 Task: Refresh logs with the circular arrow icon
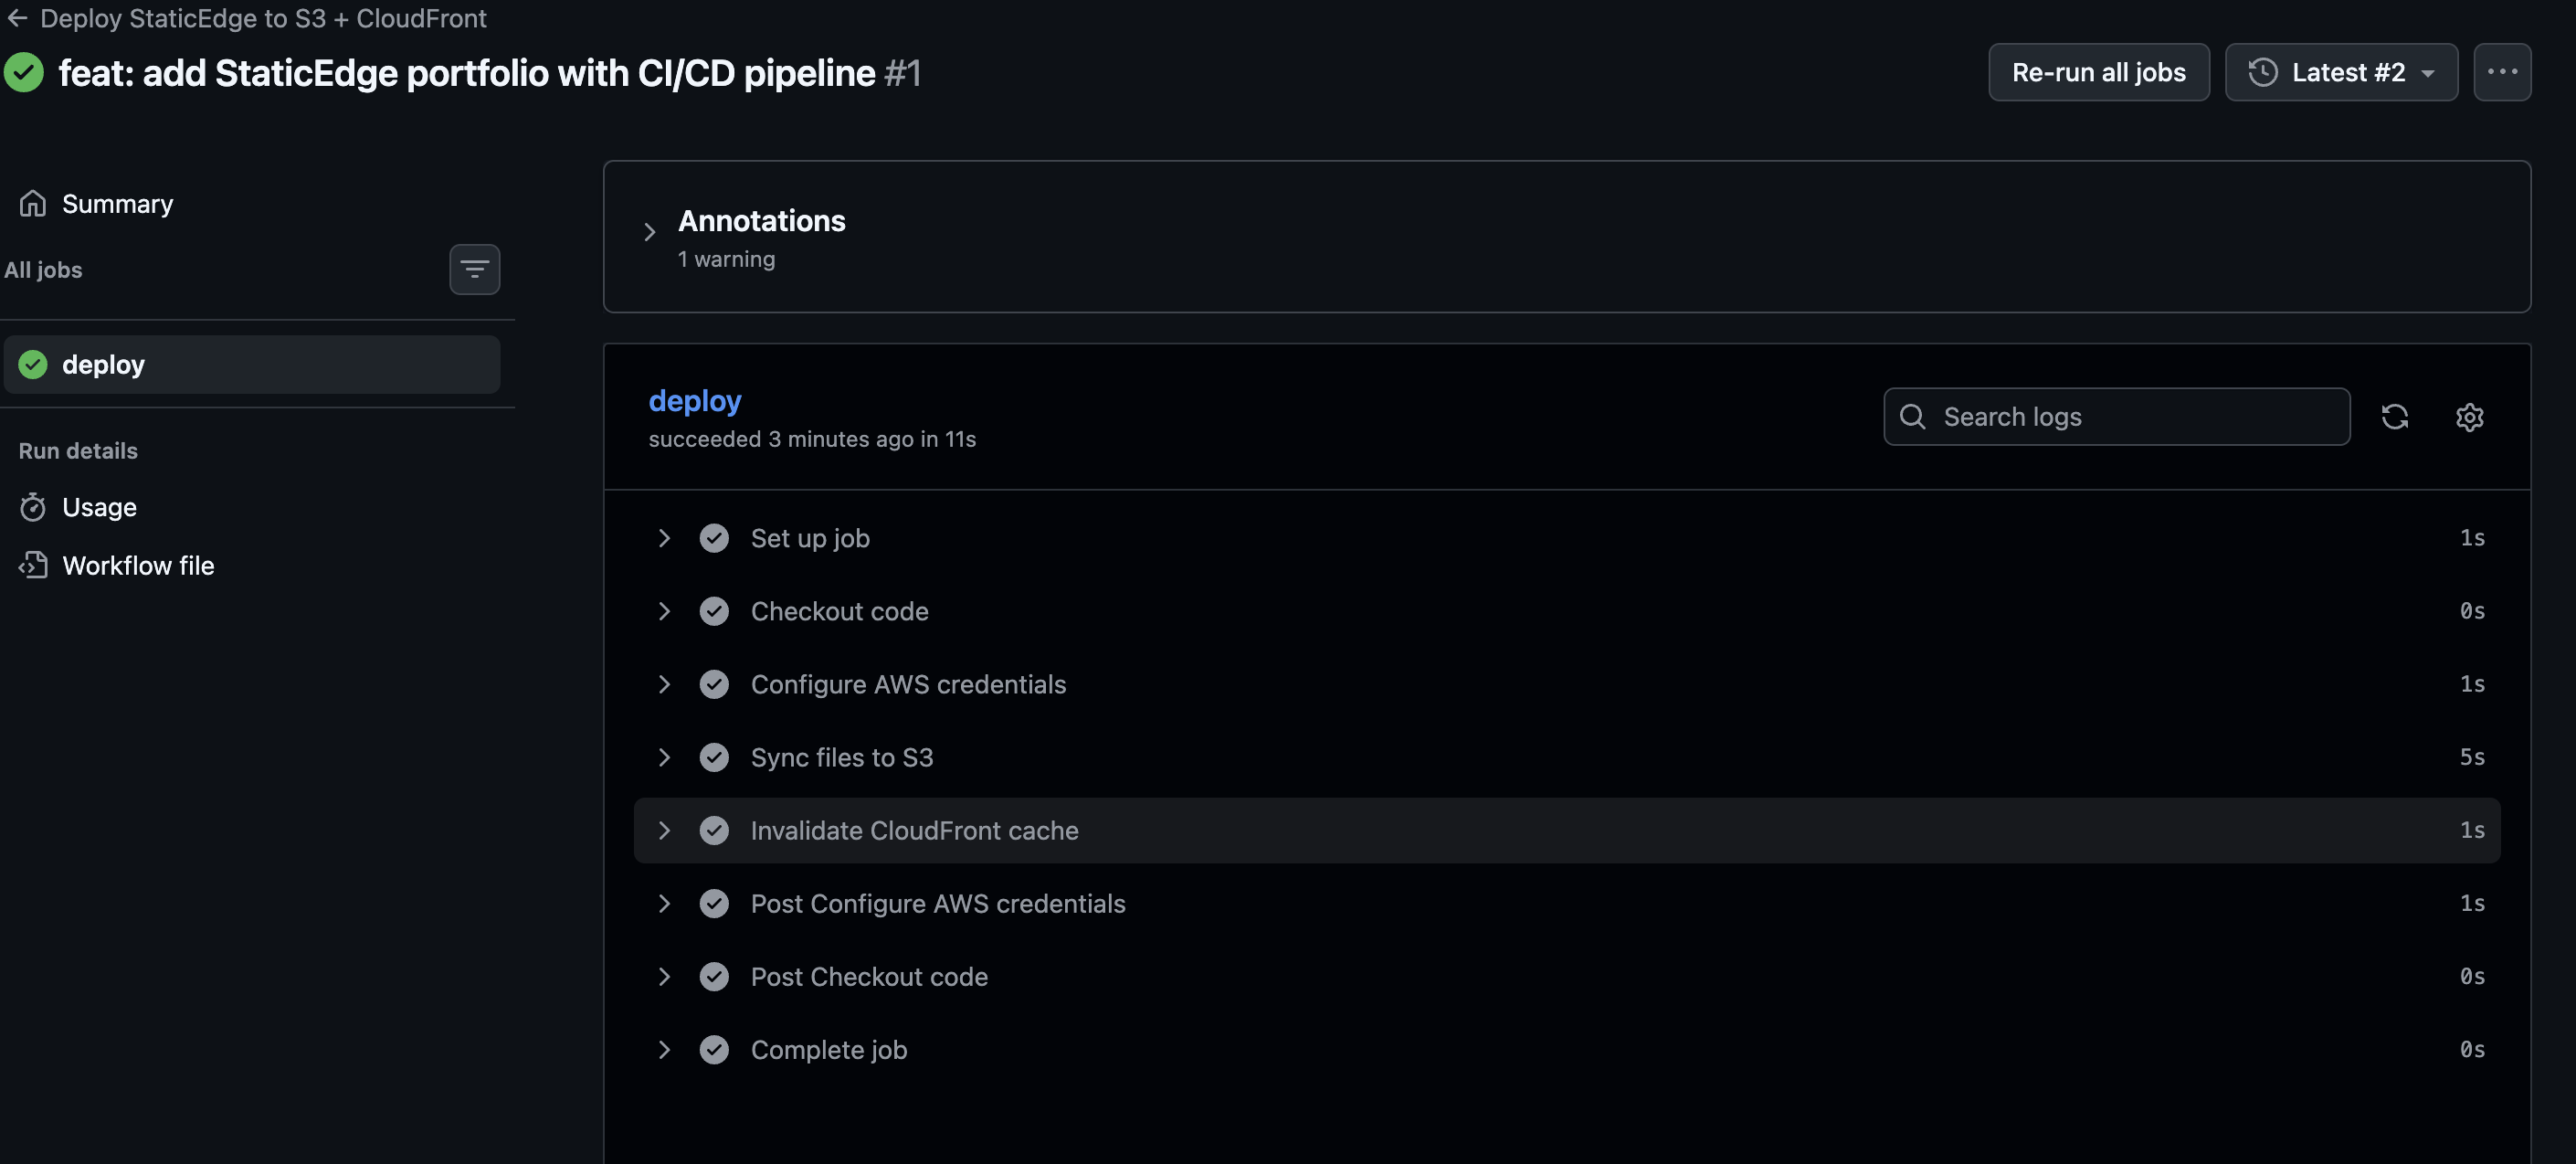pos(2396,417)
